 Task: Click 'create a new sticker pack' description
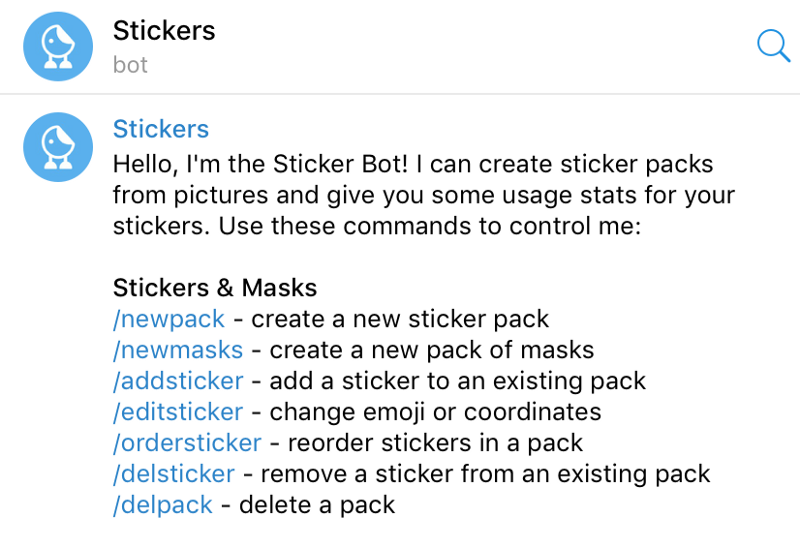point(400,319)
